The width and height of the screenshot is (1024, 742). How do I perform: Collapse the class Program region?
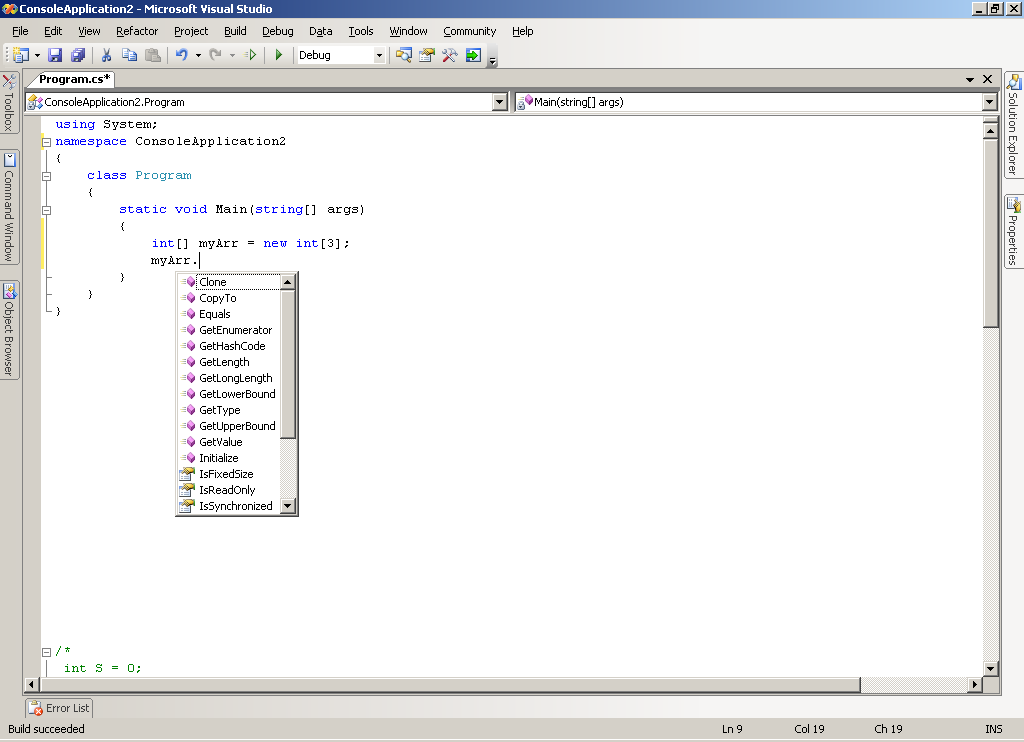click(46, 176)
